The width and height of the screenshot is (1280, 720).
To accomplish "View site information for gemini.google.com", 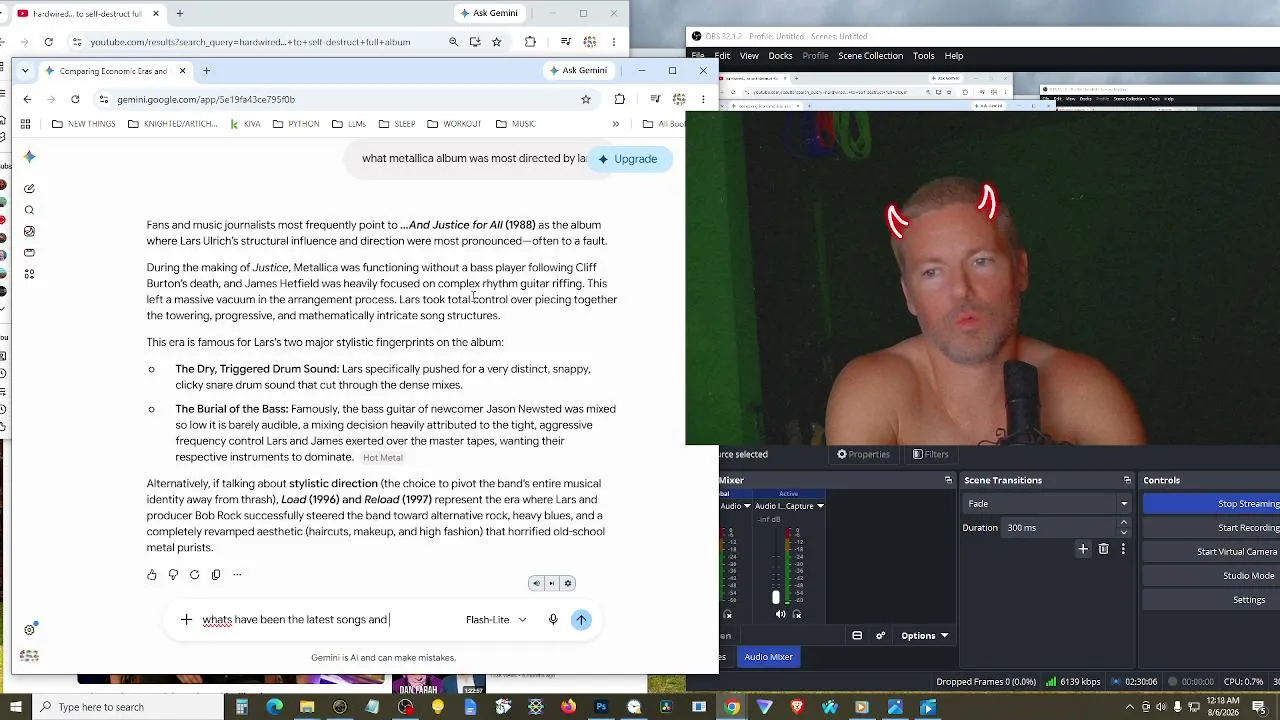I will point(103,99).
